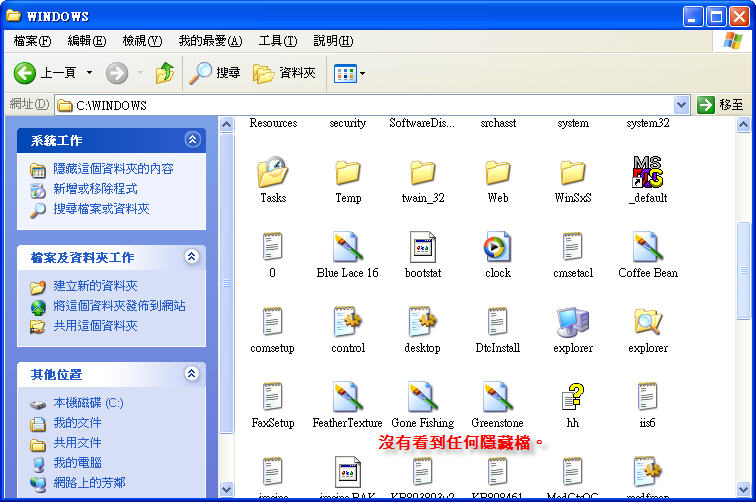Open the Back history dropdown arrow
The width and height of the screenshot is (756, 502).
(90, 73)
